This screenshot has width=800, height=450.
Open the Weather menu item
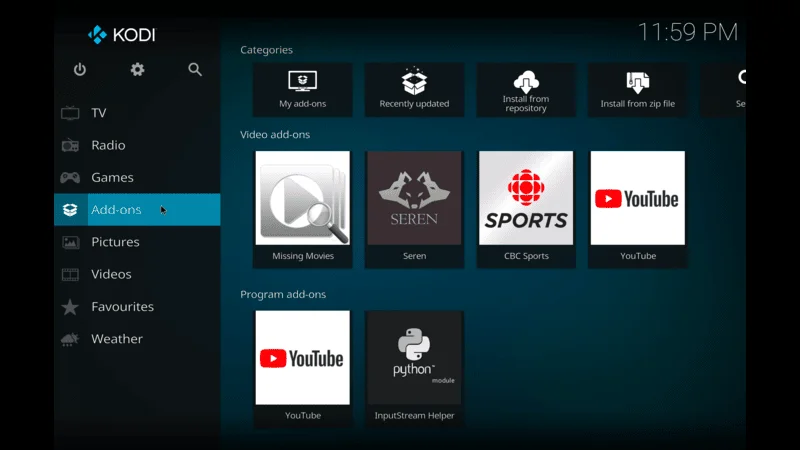point(137,339)
